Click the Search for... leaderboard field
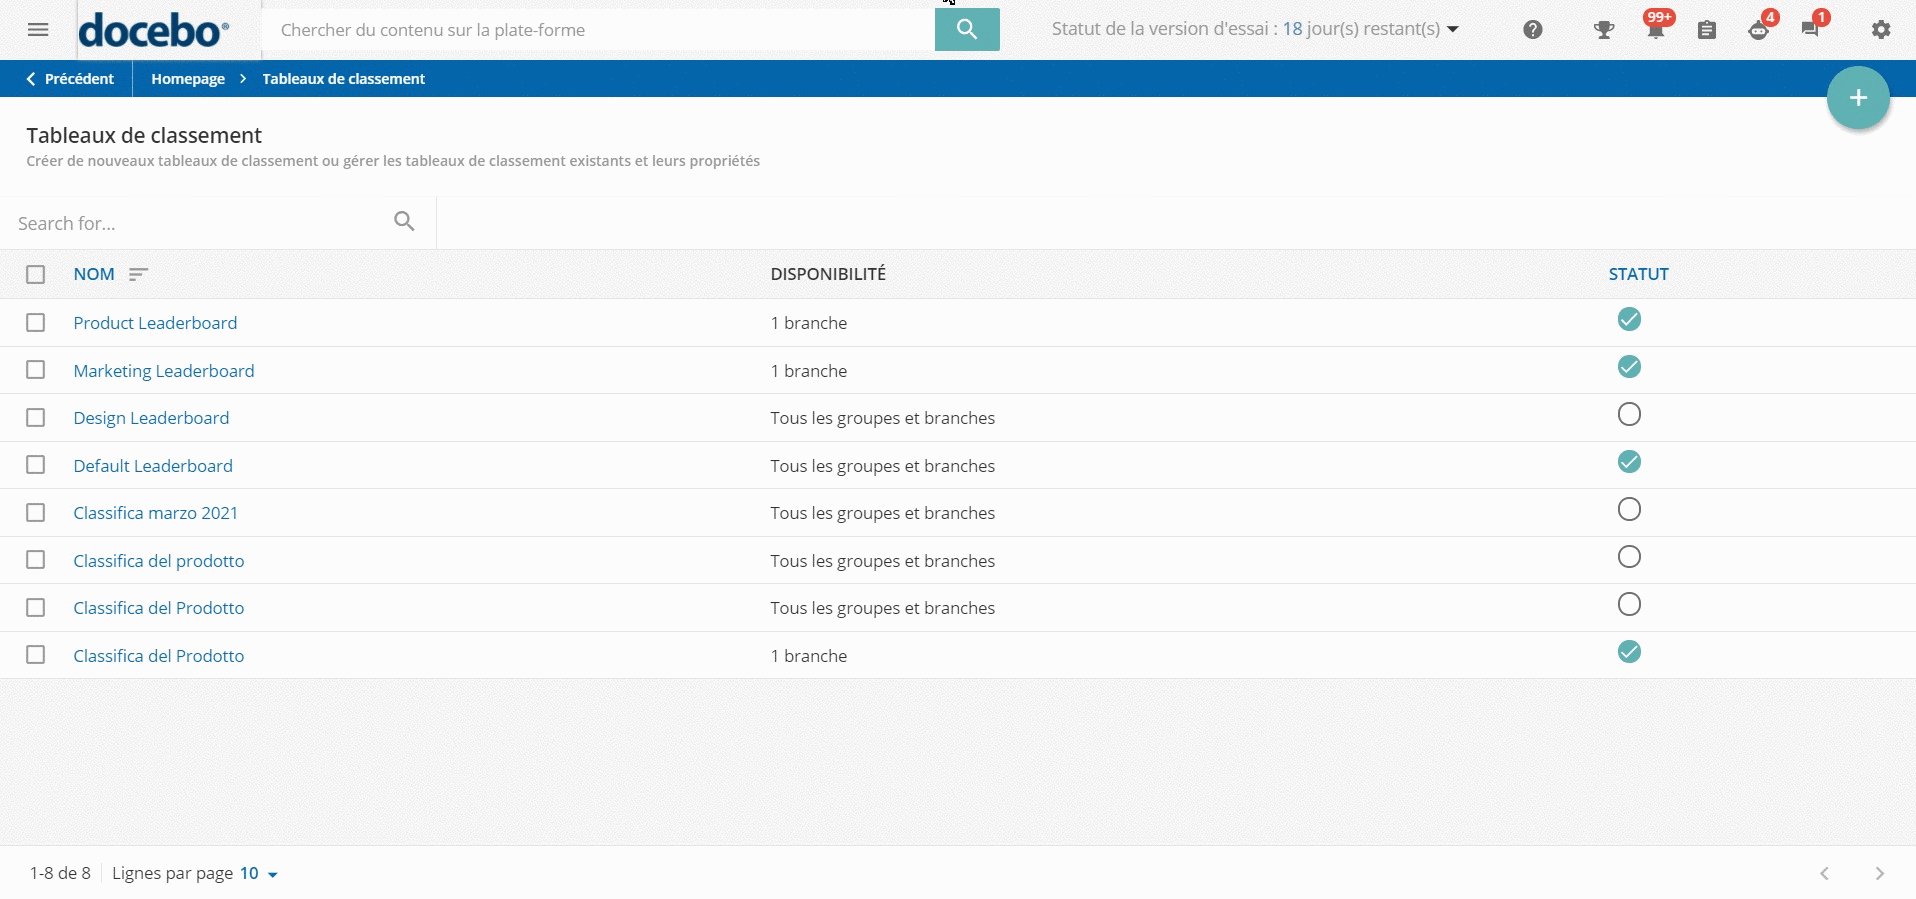 (200, 223)
